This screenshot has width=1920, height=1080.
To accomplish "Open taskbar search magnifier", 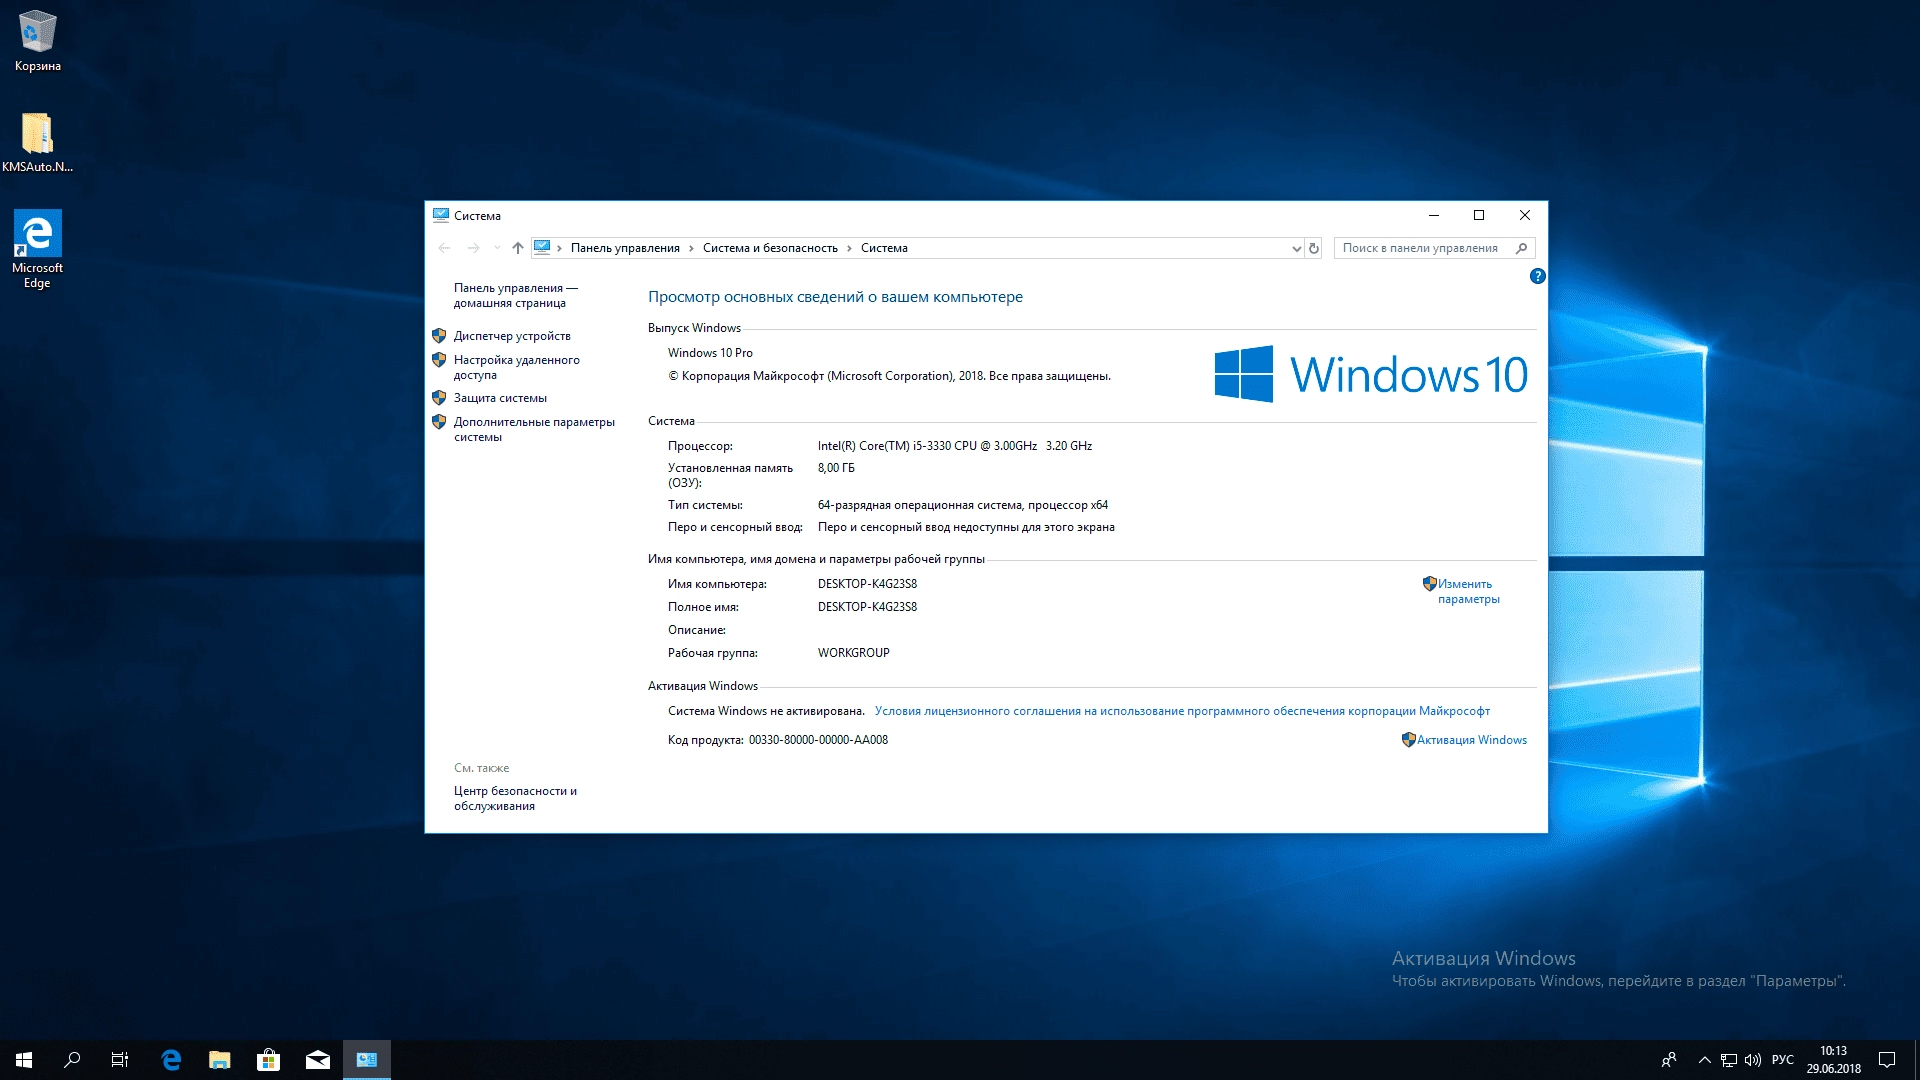I will click(x=72, y=1060).
